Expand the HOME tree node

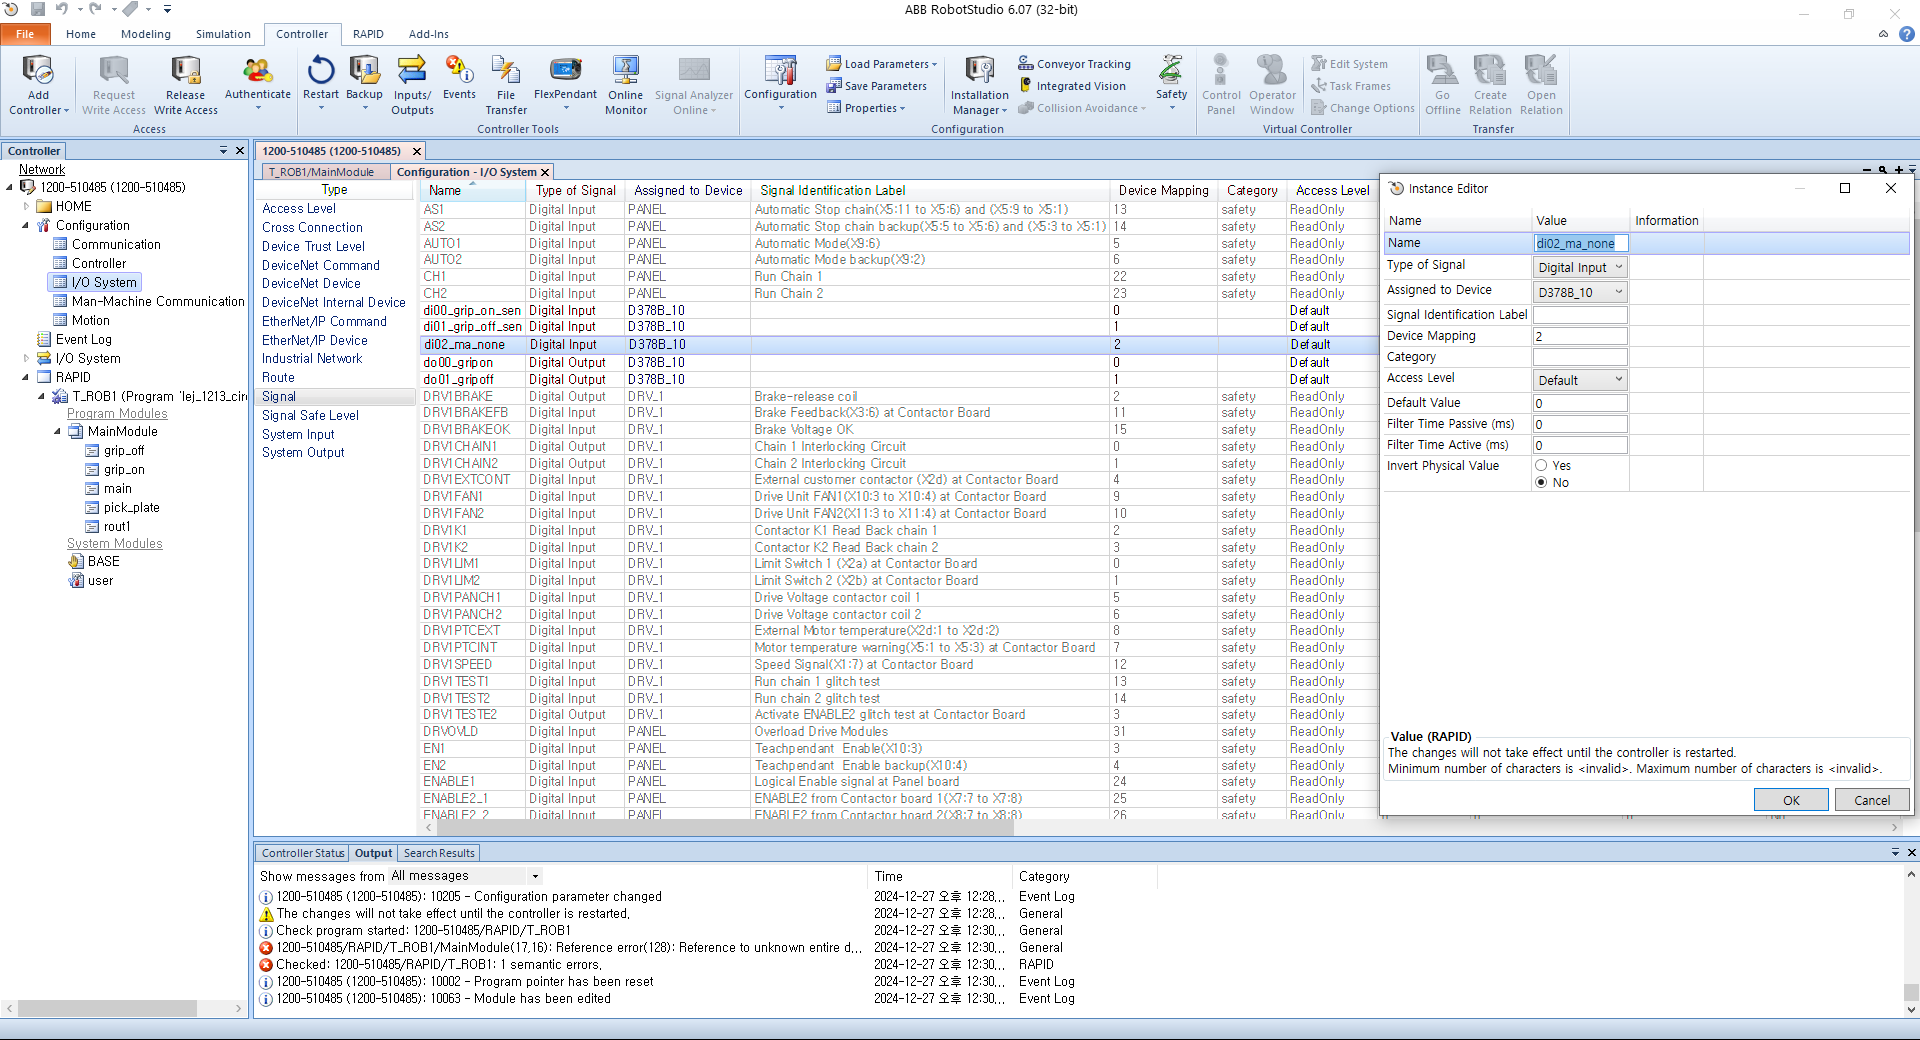(x=26, y=207)
